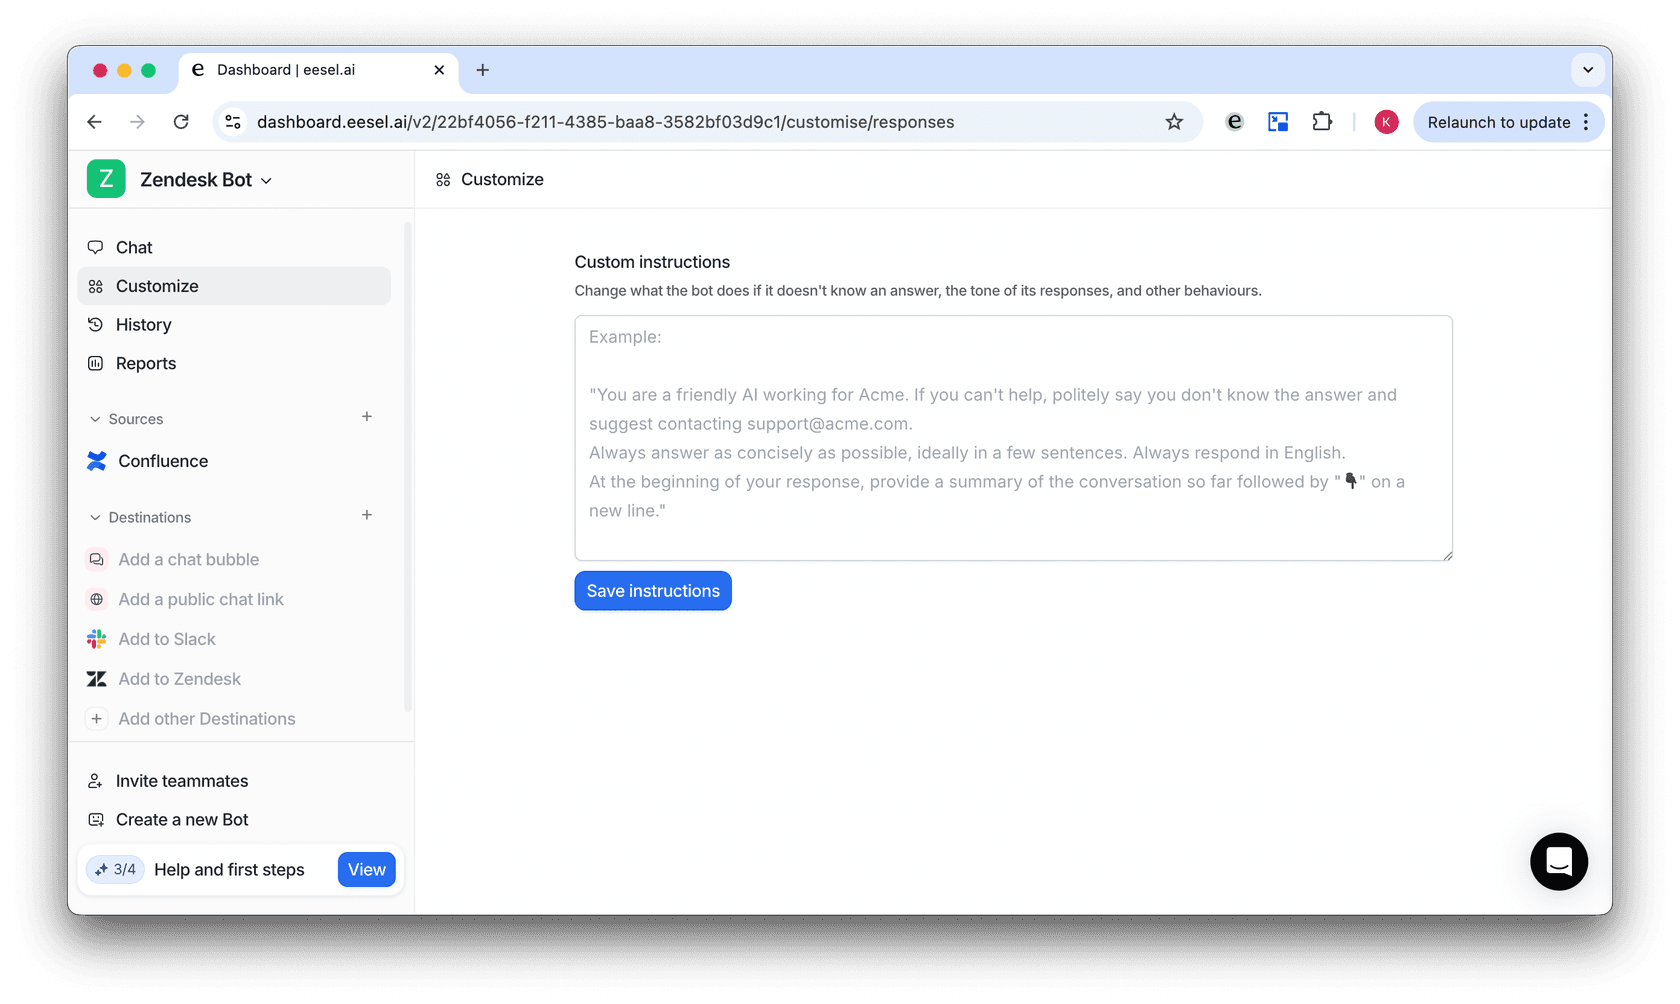Open the Intercom chat launcher icon
1680x1004 pixels.
(1558, 861)
